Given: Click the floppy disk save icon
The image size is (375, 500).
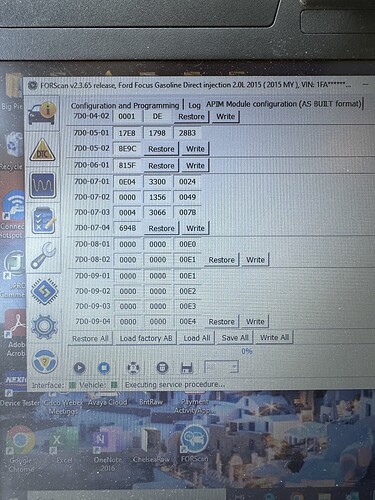Looking at the screenshot, I should [187, 368].
